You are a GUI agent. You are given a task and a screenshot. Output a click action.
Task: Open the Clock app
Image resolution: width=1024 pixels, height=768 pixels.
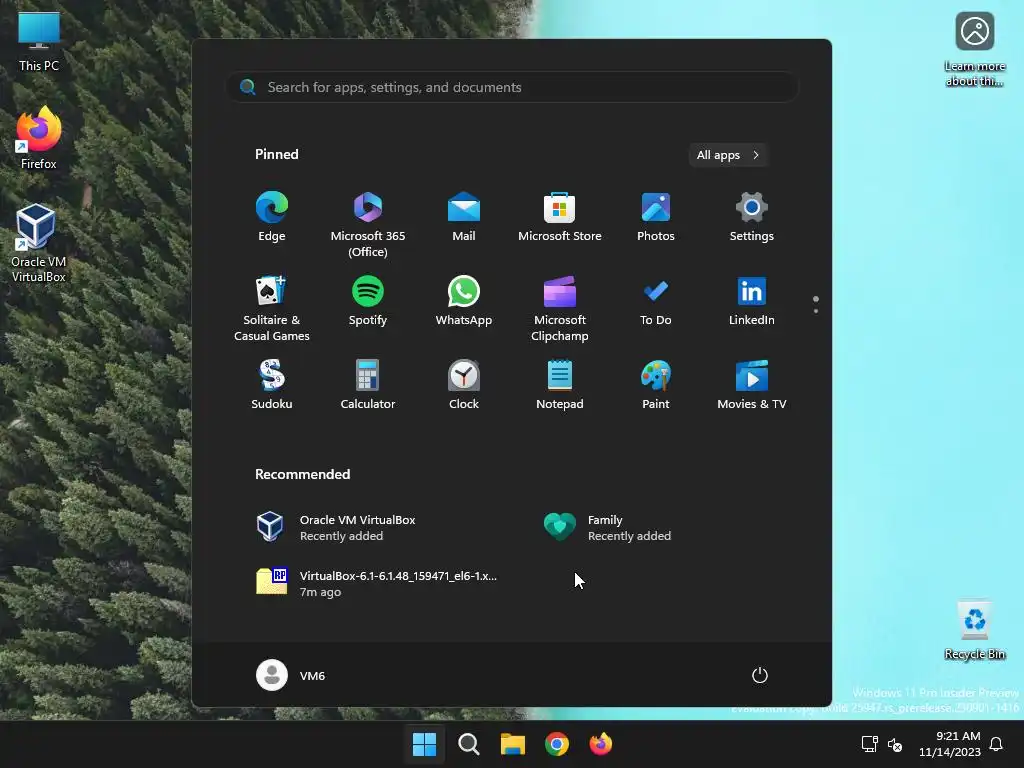click(464, 385)
